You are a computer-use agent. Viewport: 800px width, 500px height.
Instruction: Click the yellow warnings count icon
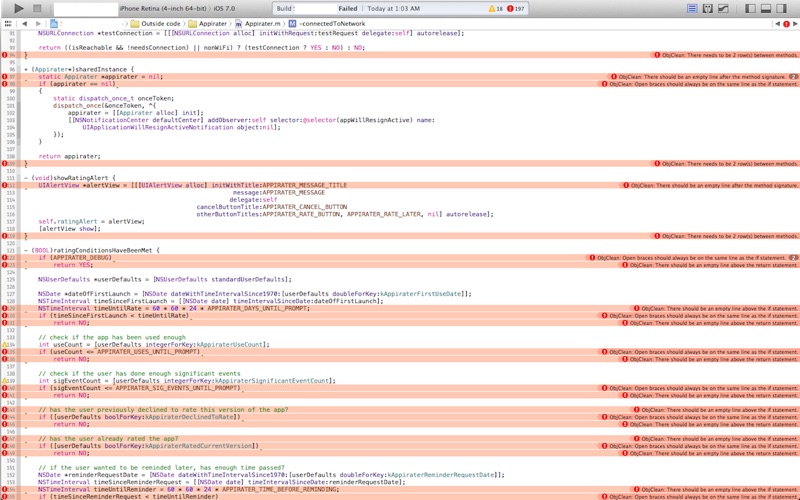click(x=491, y=8)
